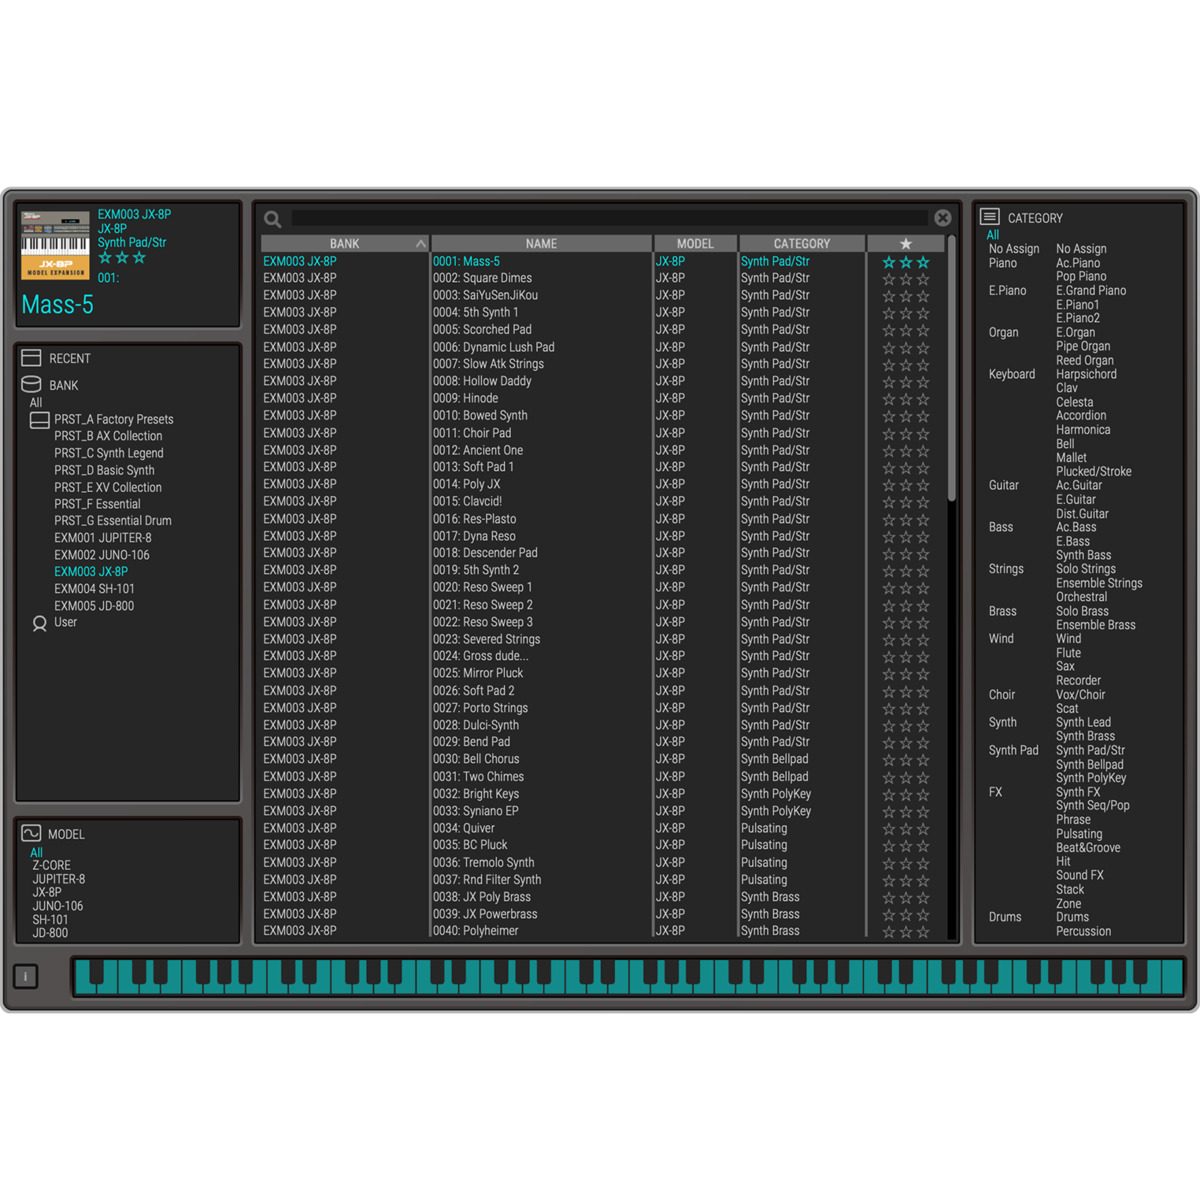Filter category by Synth Pad/Str subcategory
This screenshot has width=1200, height=1200.
[1090, 750]
